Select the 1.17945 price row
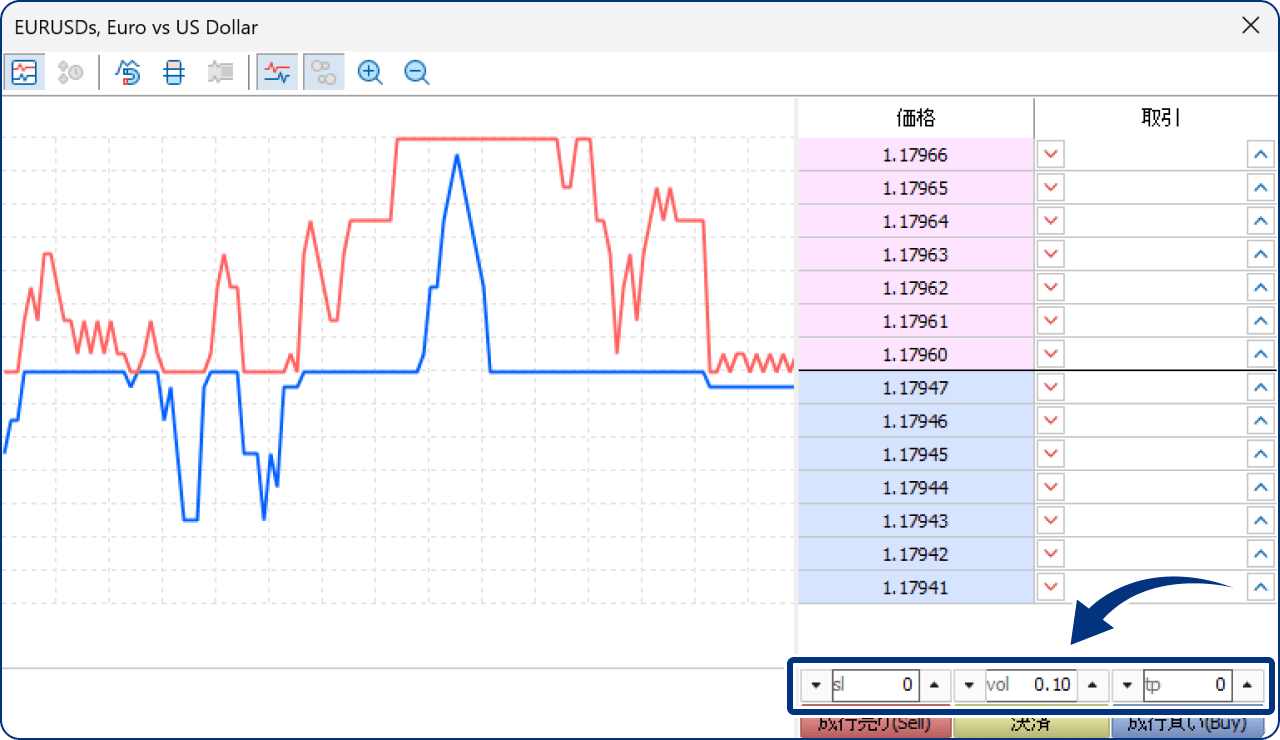The image size is (1280, 740). 915,454
